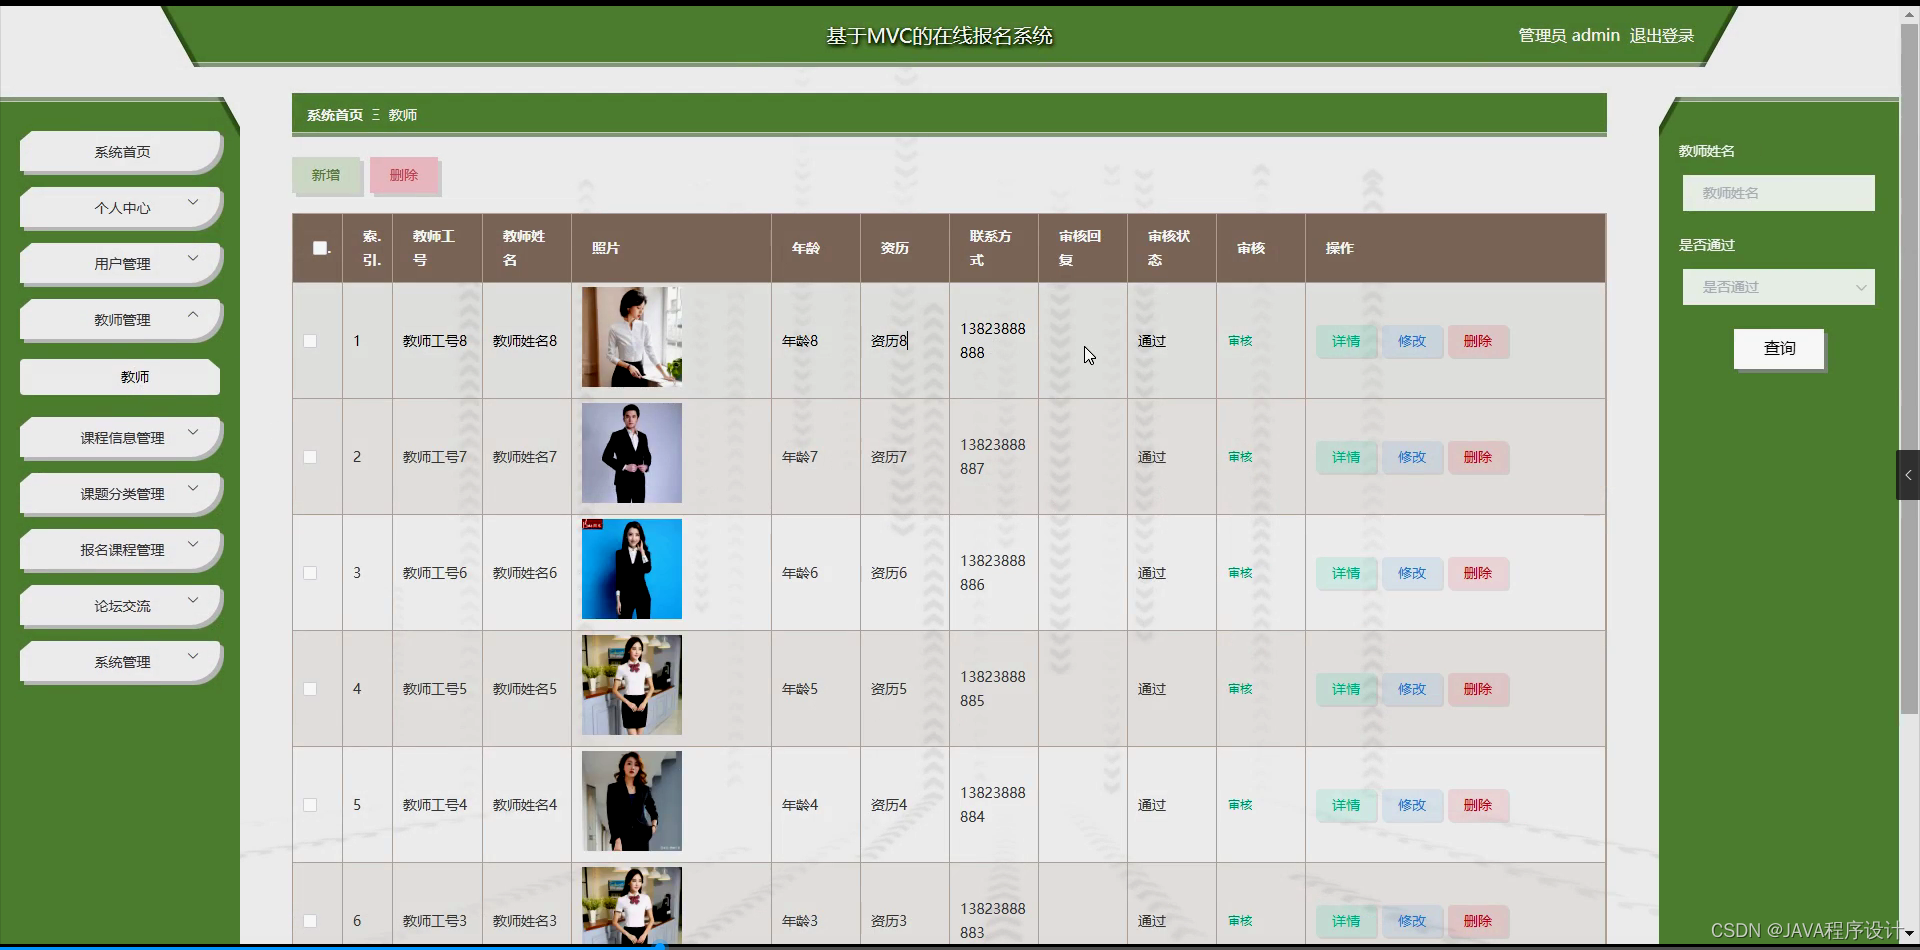Open 详情 for 教师工号4

(x=1346, y=805)
